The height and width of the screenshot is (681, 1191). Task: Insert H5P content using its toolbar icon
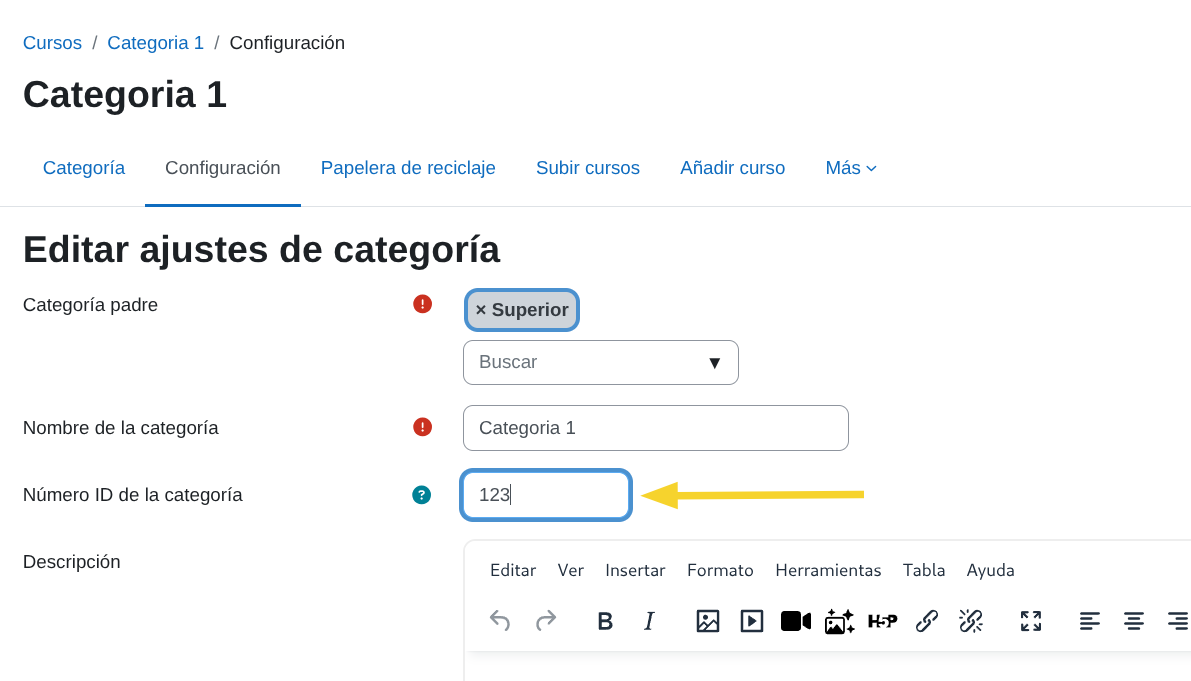click(x=882, y=621)
